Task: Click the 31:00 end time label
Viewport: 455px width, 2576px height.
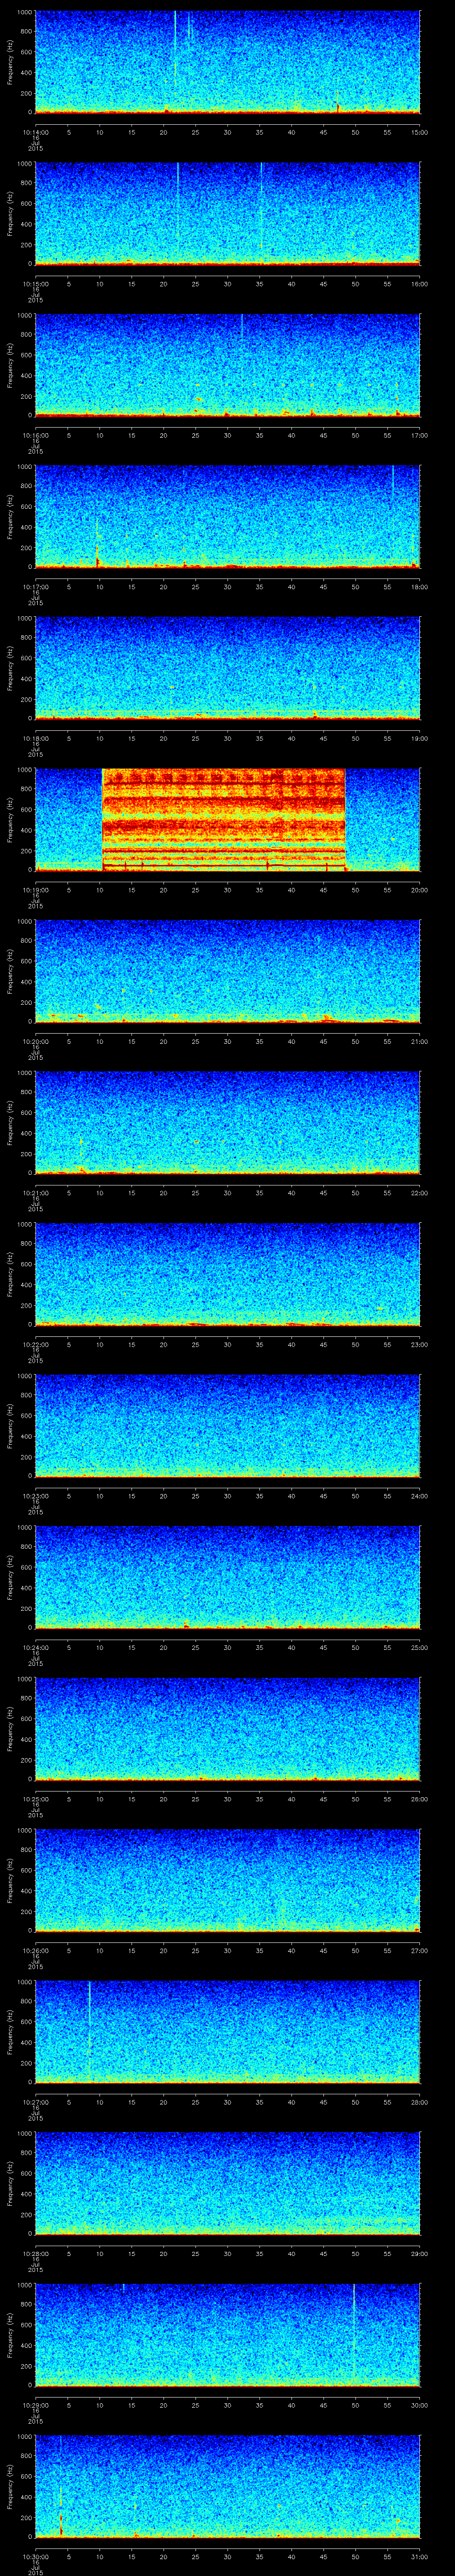Action: tap(419, 2556)
